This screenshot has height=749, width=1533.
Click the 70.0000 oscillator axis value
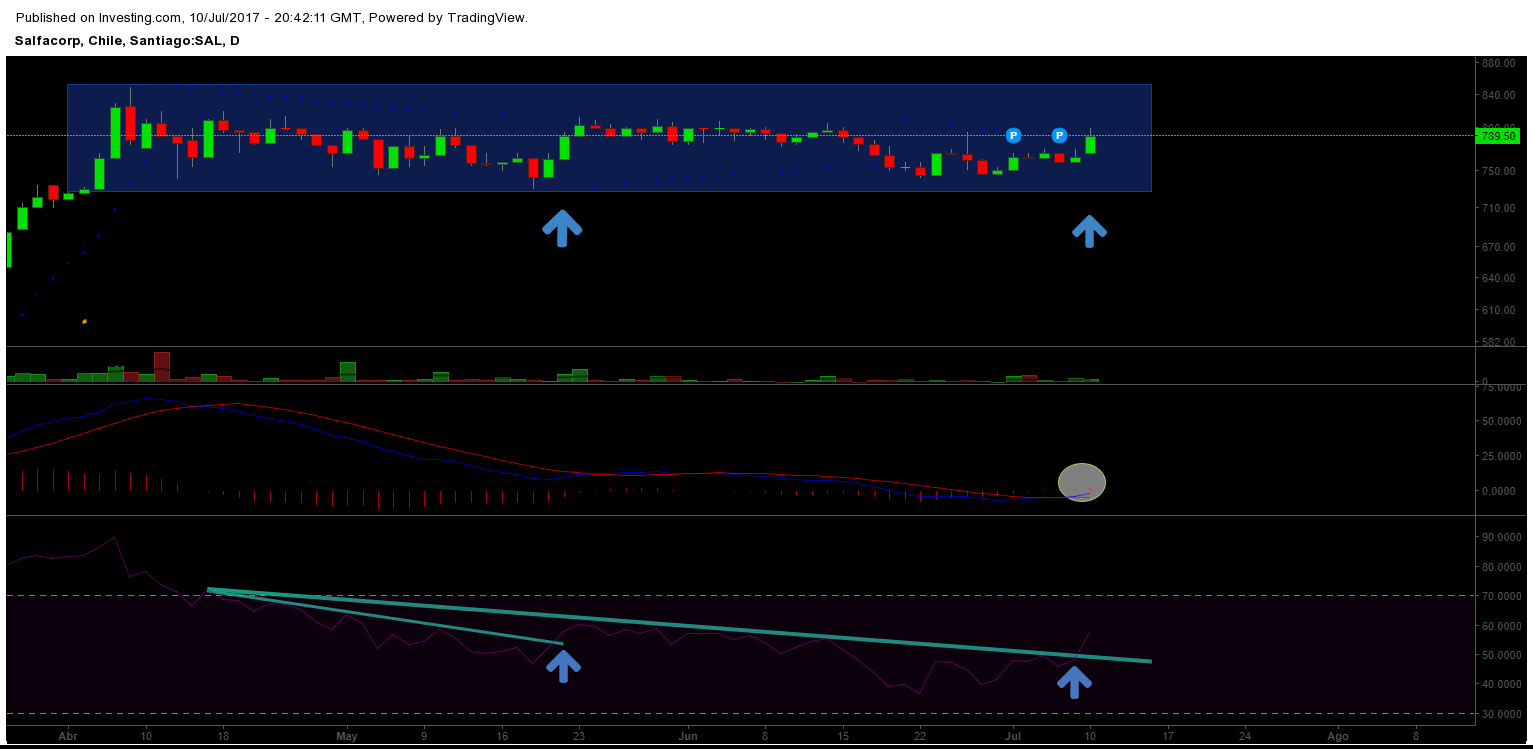[x=1500, y=597]
